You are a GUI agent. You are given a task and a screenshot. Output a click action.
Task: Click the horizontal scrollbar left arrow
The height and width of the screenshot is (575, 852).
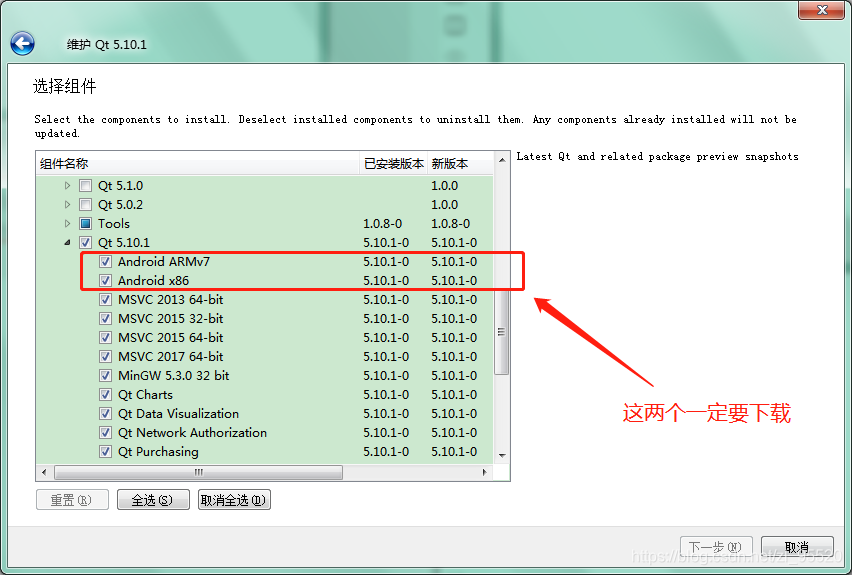pos(44,472)
